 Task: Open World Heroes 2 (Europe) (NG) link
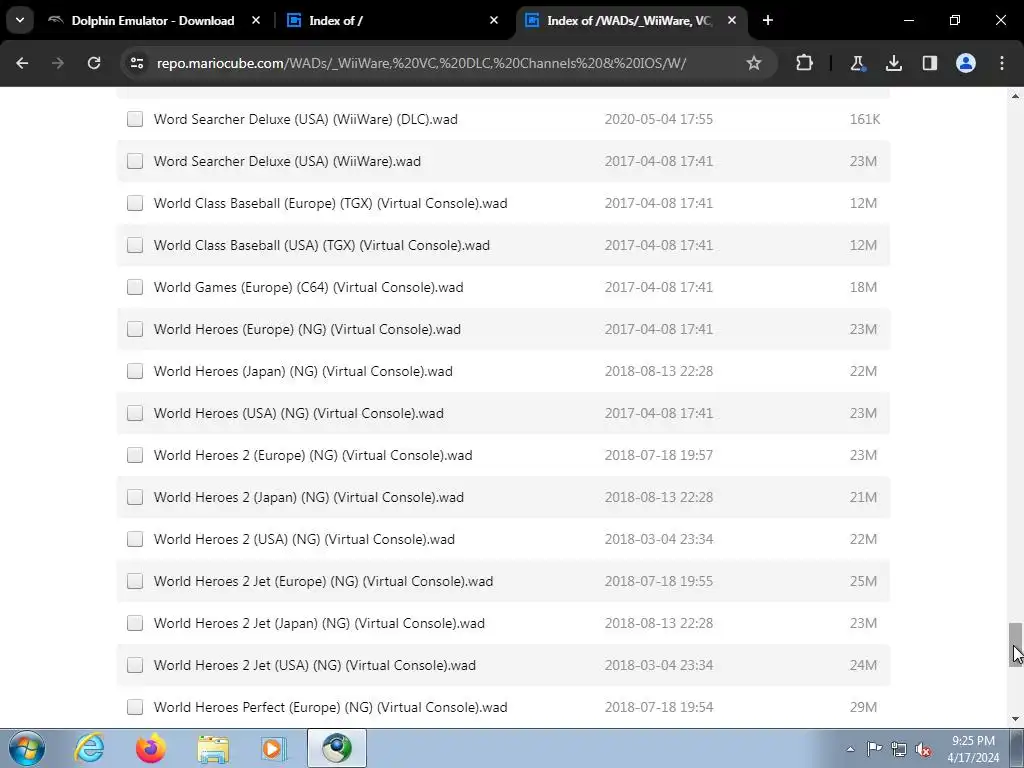point(313,455)
